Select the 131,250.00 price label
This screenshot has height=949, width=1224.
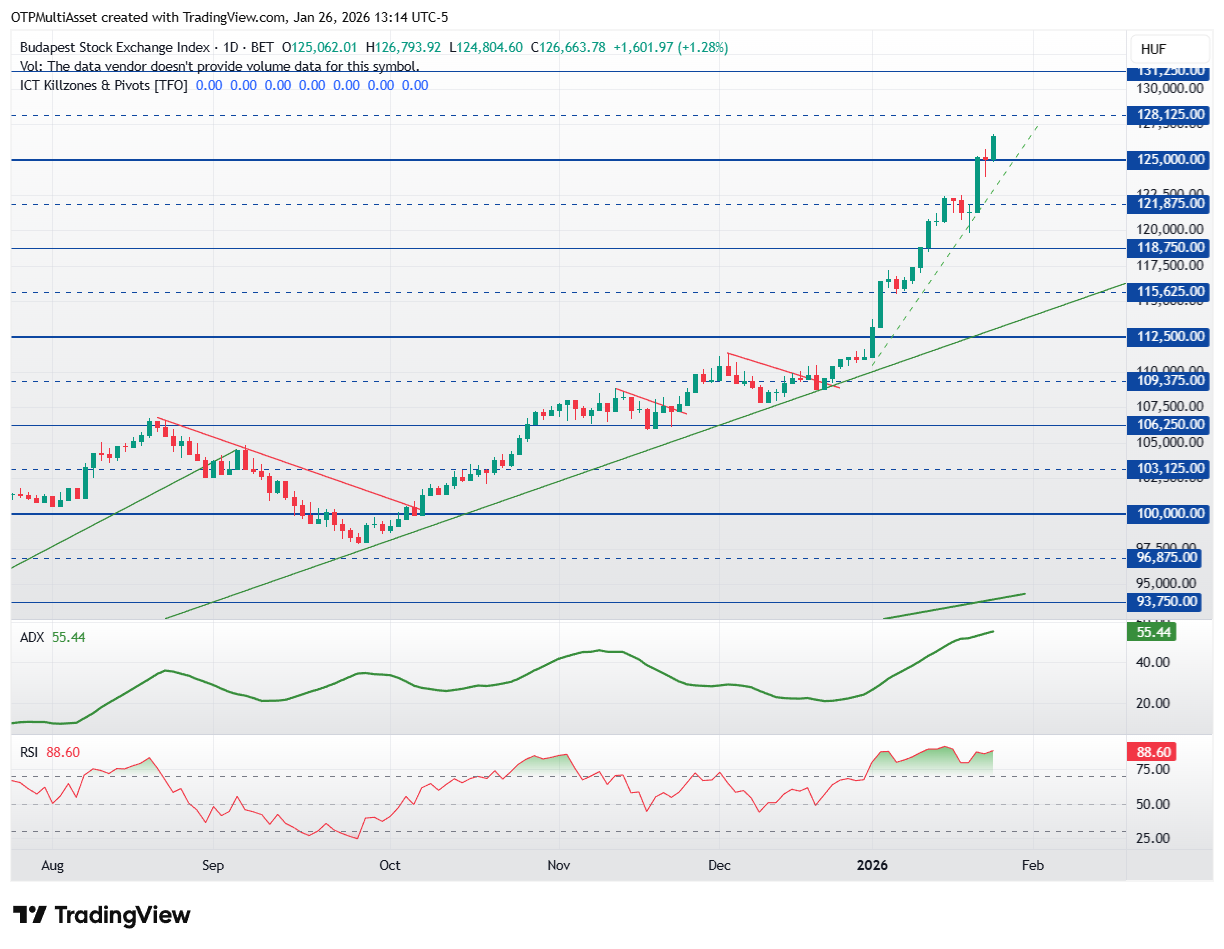(1167, 72)
